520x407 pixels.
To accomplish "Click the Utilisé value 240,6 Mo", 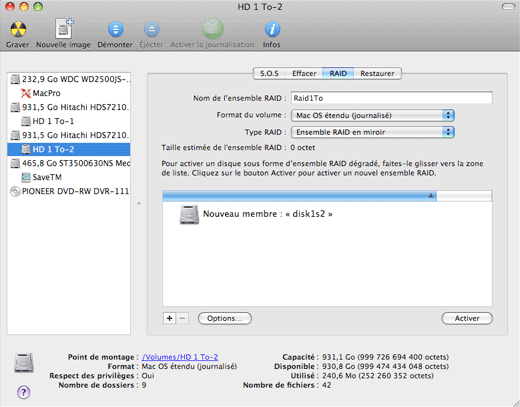I will pos(378,376).
